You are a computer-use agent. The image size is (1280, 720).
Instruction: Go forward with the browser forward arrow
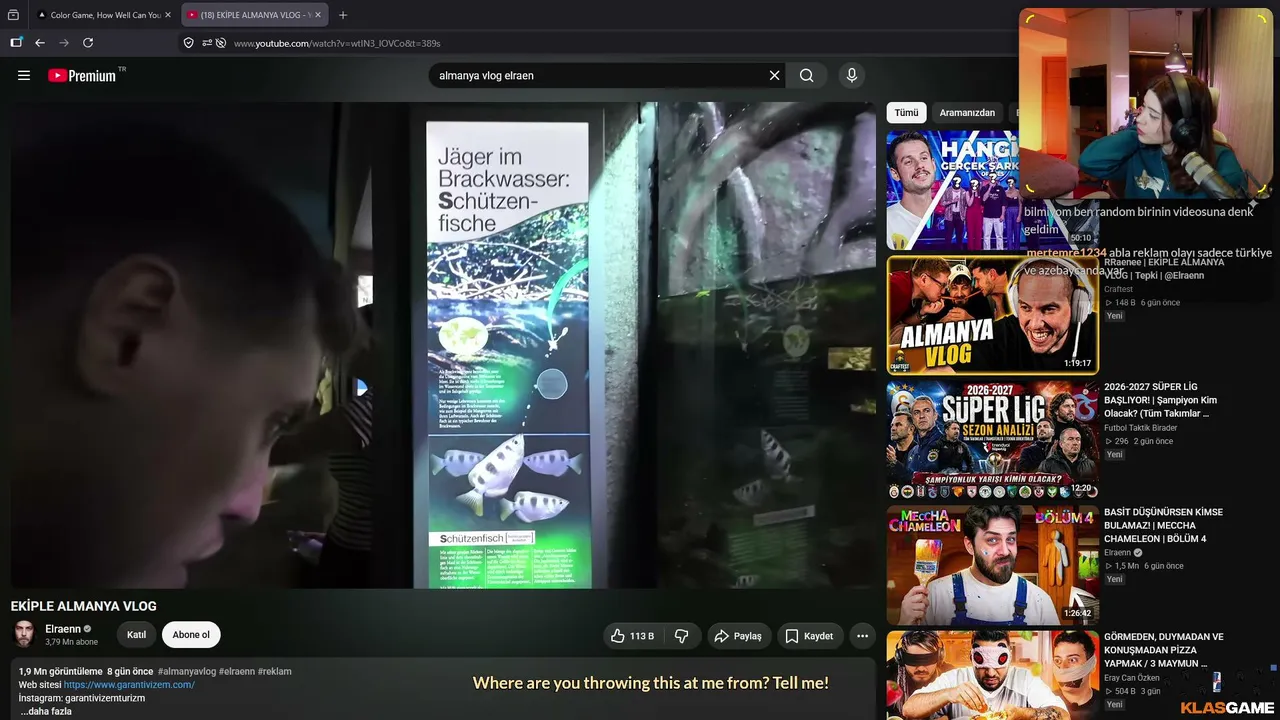(x=64, y=43)
